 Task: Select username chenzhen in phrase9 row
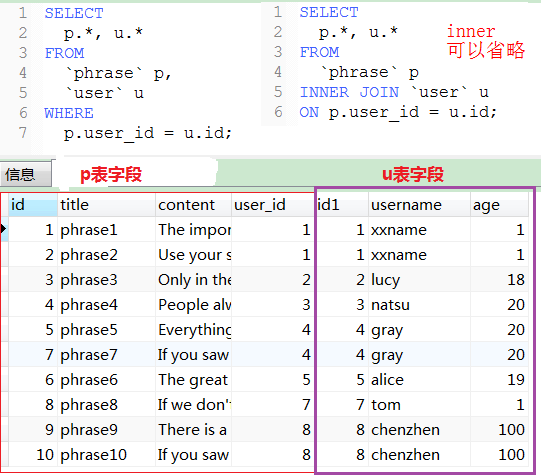tap(419, 429)
